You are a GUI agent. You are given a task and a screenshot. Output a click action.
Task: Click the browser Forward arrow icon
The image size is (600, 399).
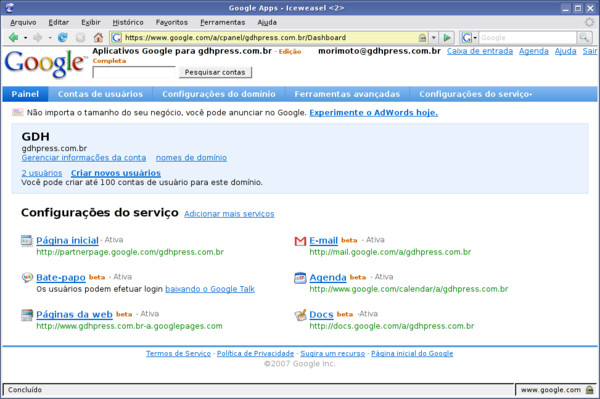click(x=38, y=37)
